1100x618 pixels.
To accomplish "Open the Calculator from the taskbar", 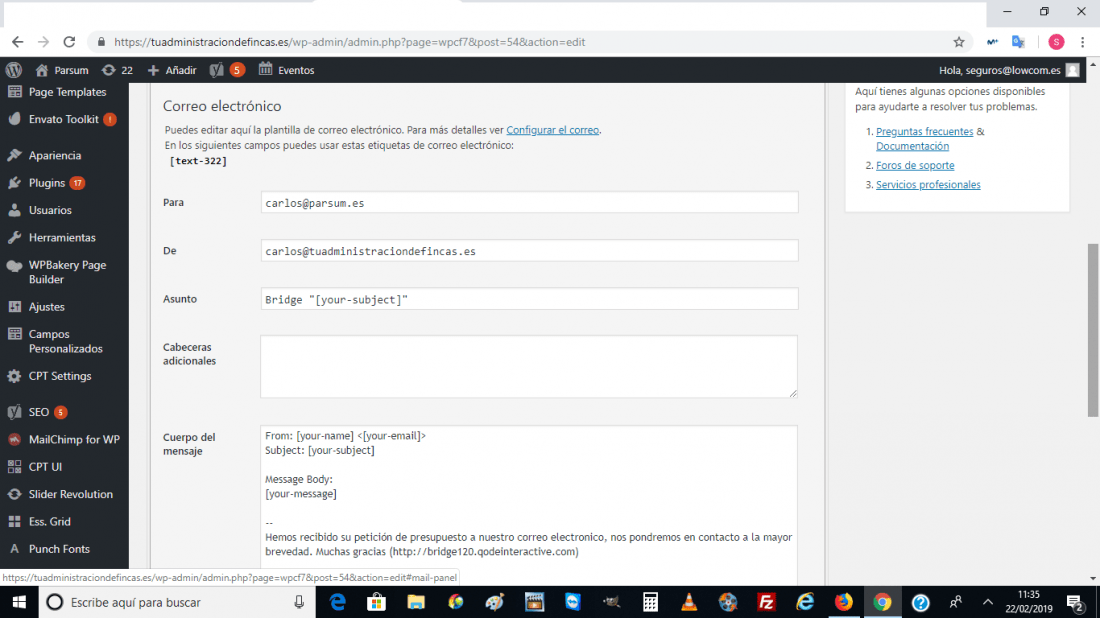I will click(650, 602).
